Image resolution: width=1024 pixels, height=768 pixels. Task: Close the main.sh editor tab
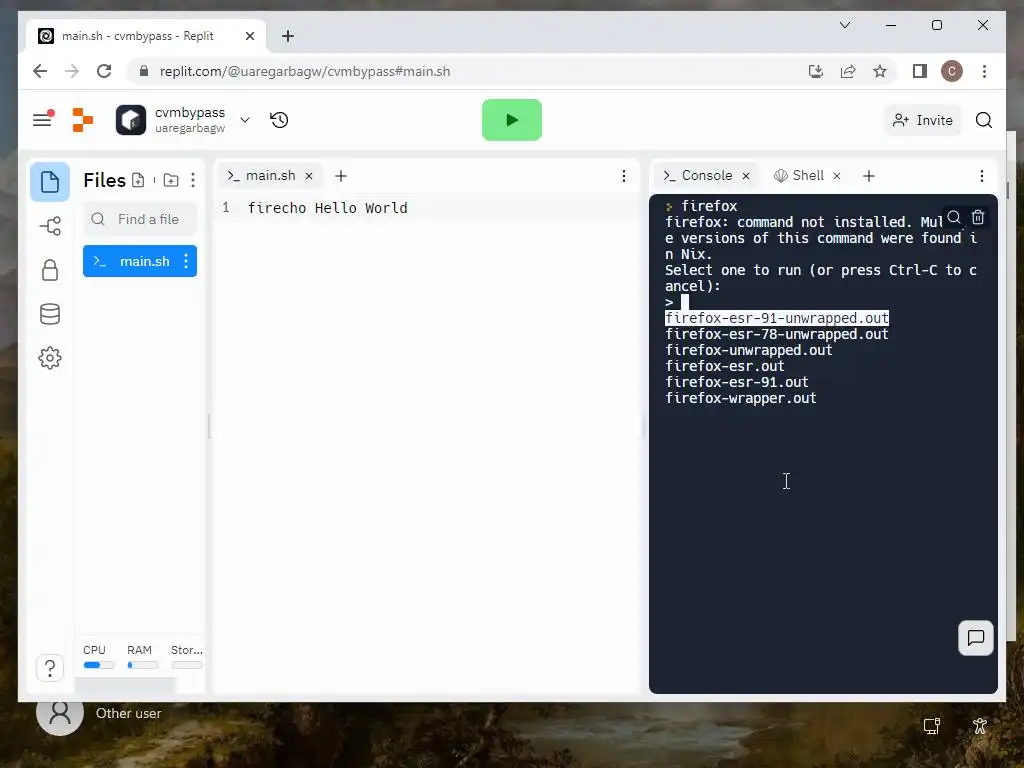pyautogui.click(x=309, y=176)
